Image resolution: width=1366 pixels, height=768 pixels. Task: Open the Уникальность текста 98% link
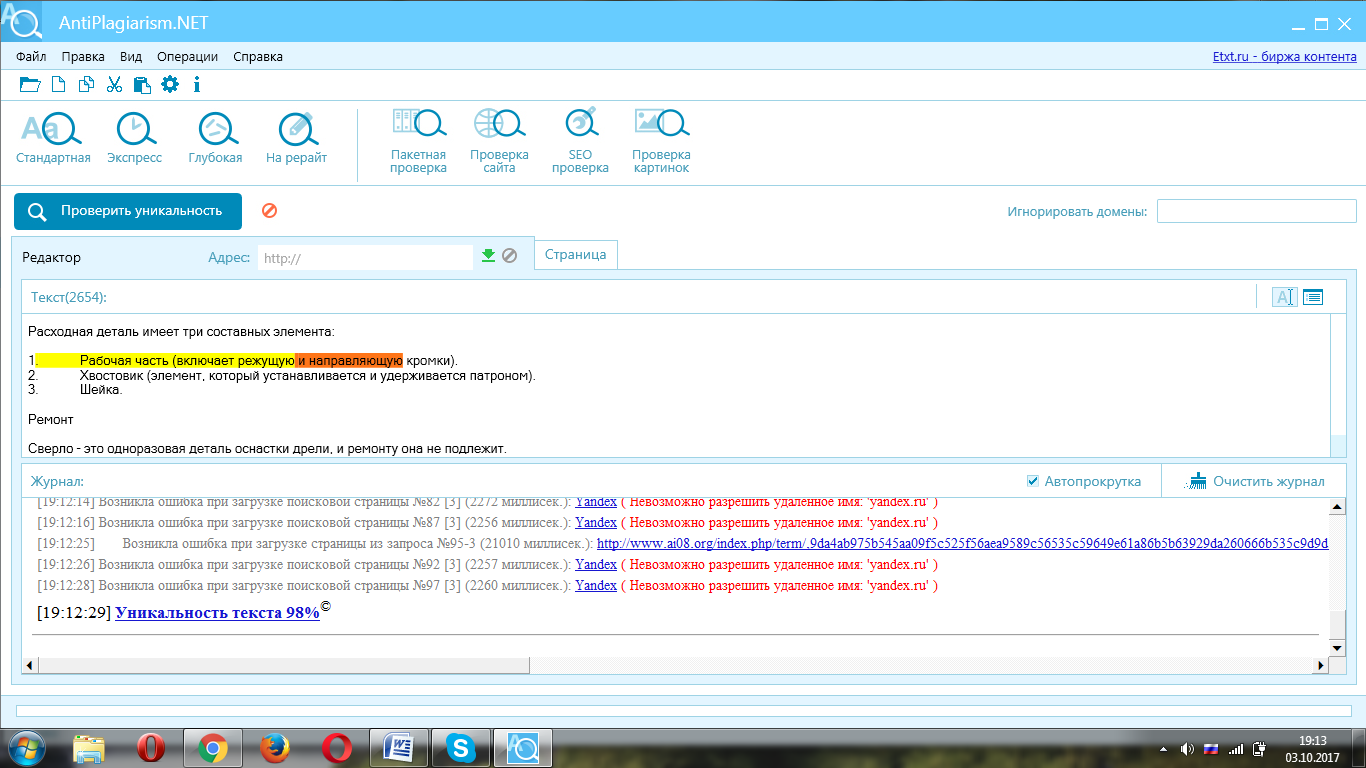point(217,613)
